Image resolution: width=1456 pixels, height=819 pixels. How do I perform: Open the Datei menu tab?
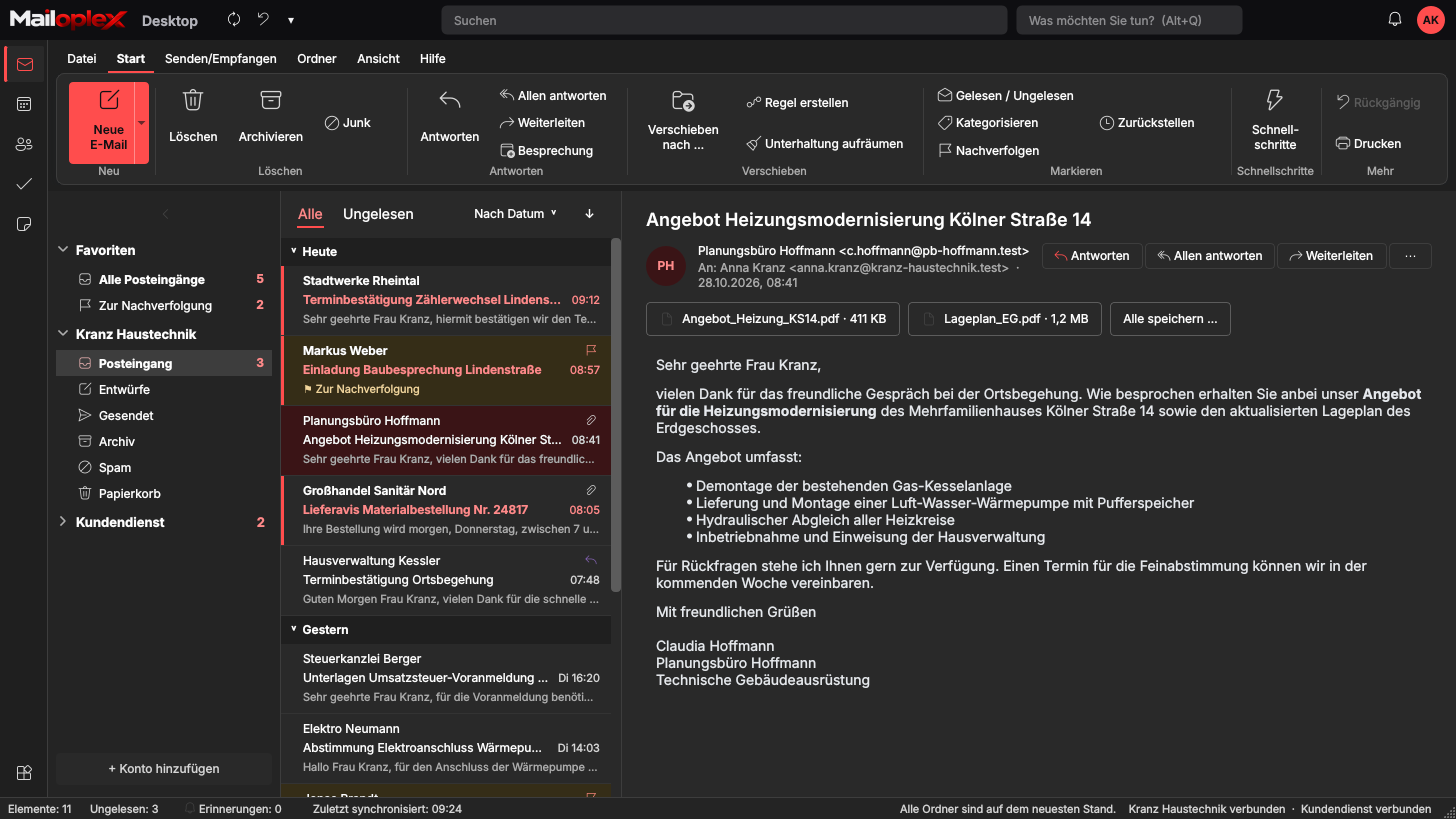[82, 59]
